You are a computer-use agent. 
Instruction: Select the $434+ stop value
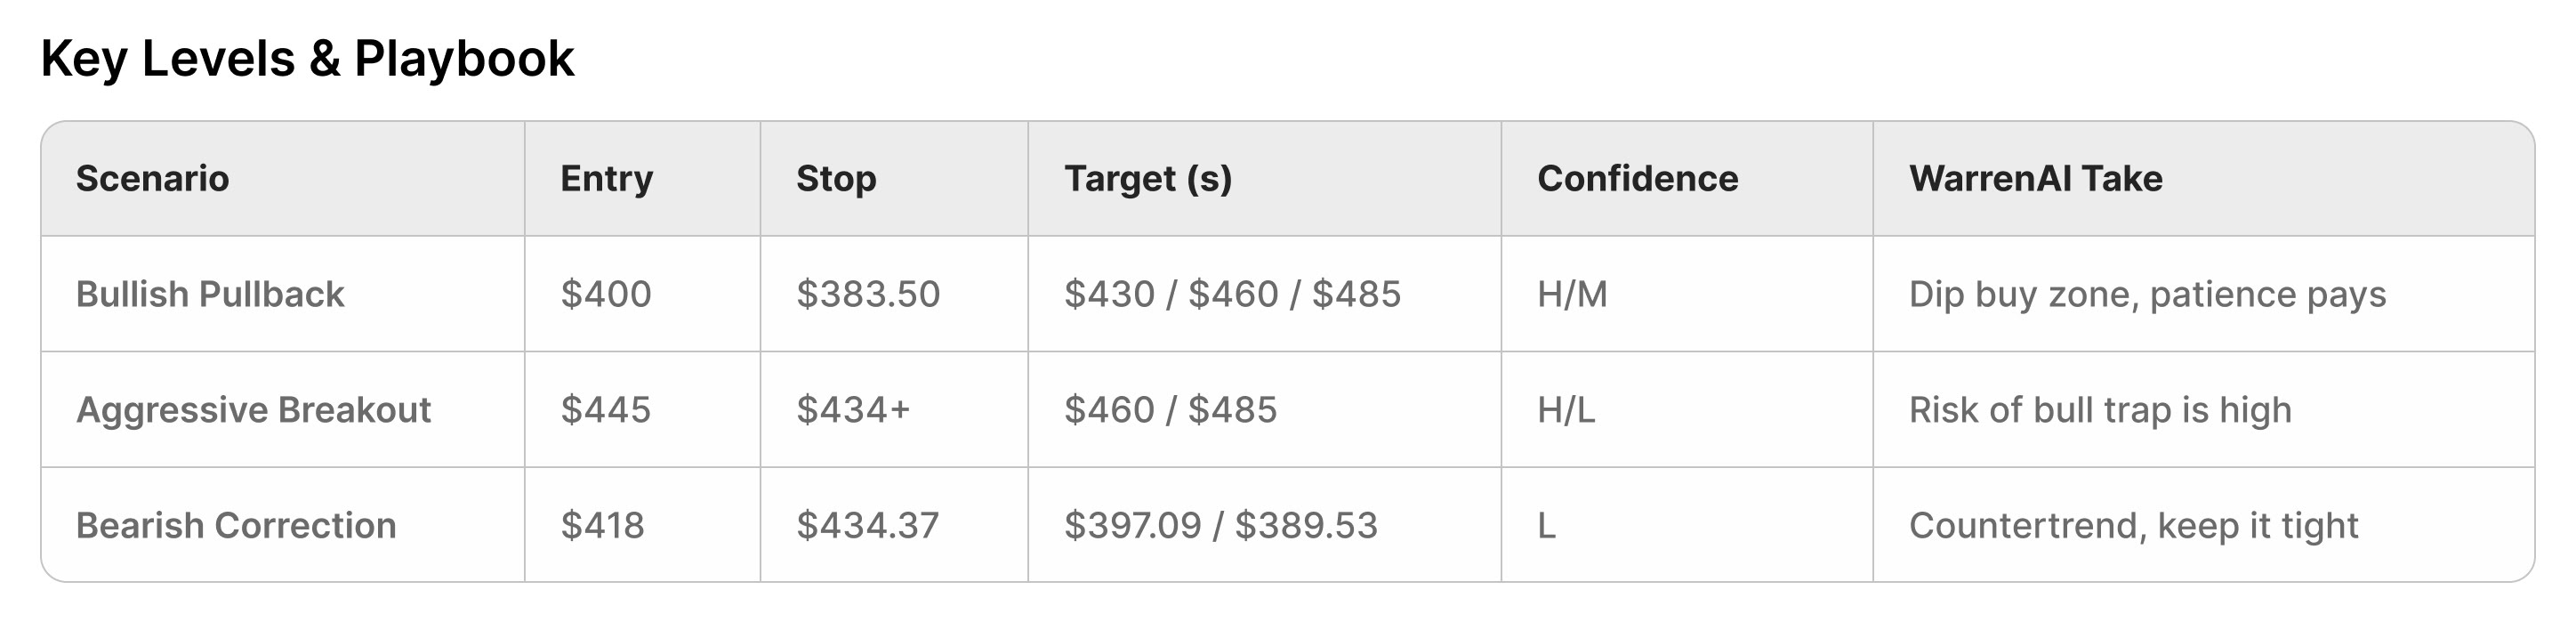pos(853,410)
